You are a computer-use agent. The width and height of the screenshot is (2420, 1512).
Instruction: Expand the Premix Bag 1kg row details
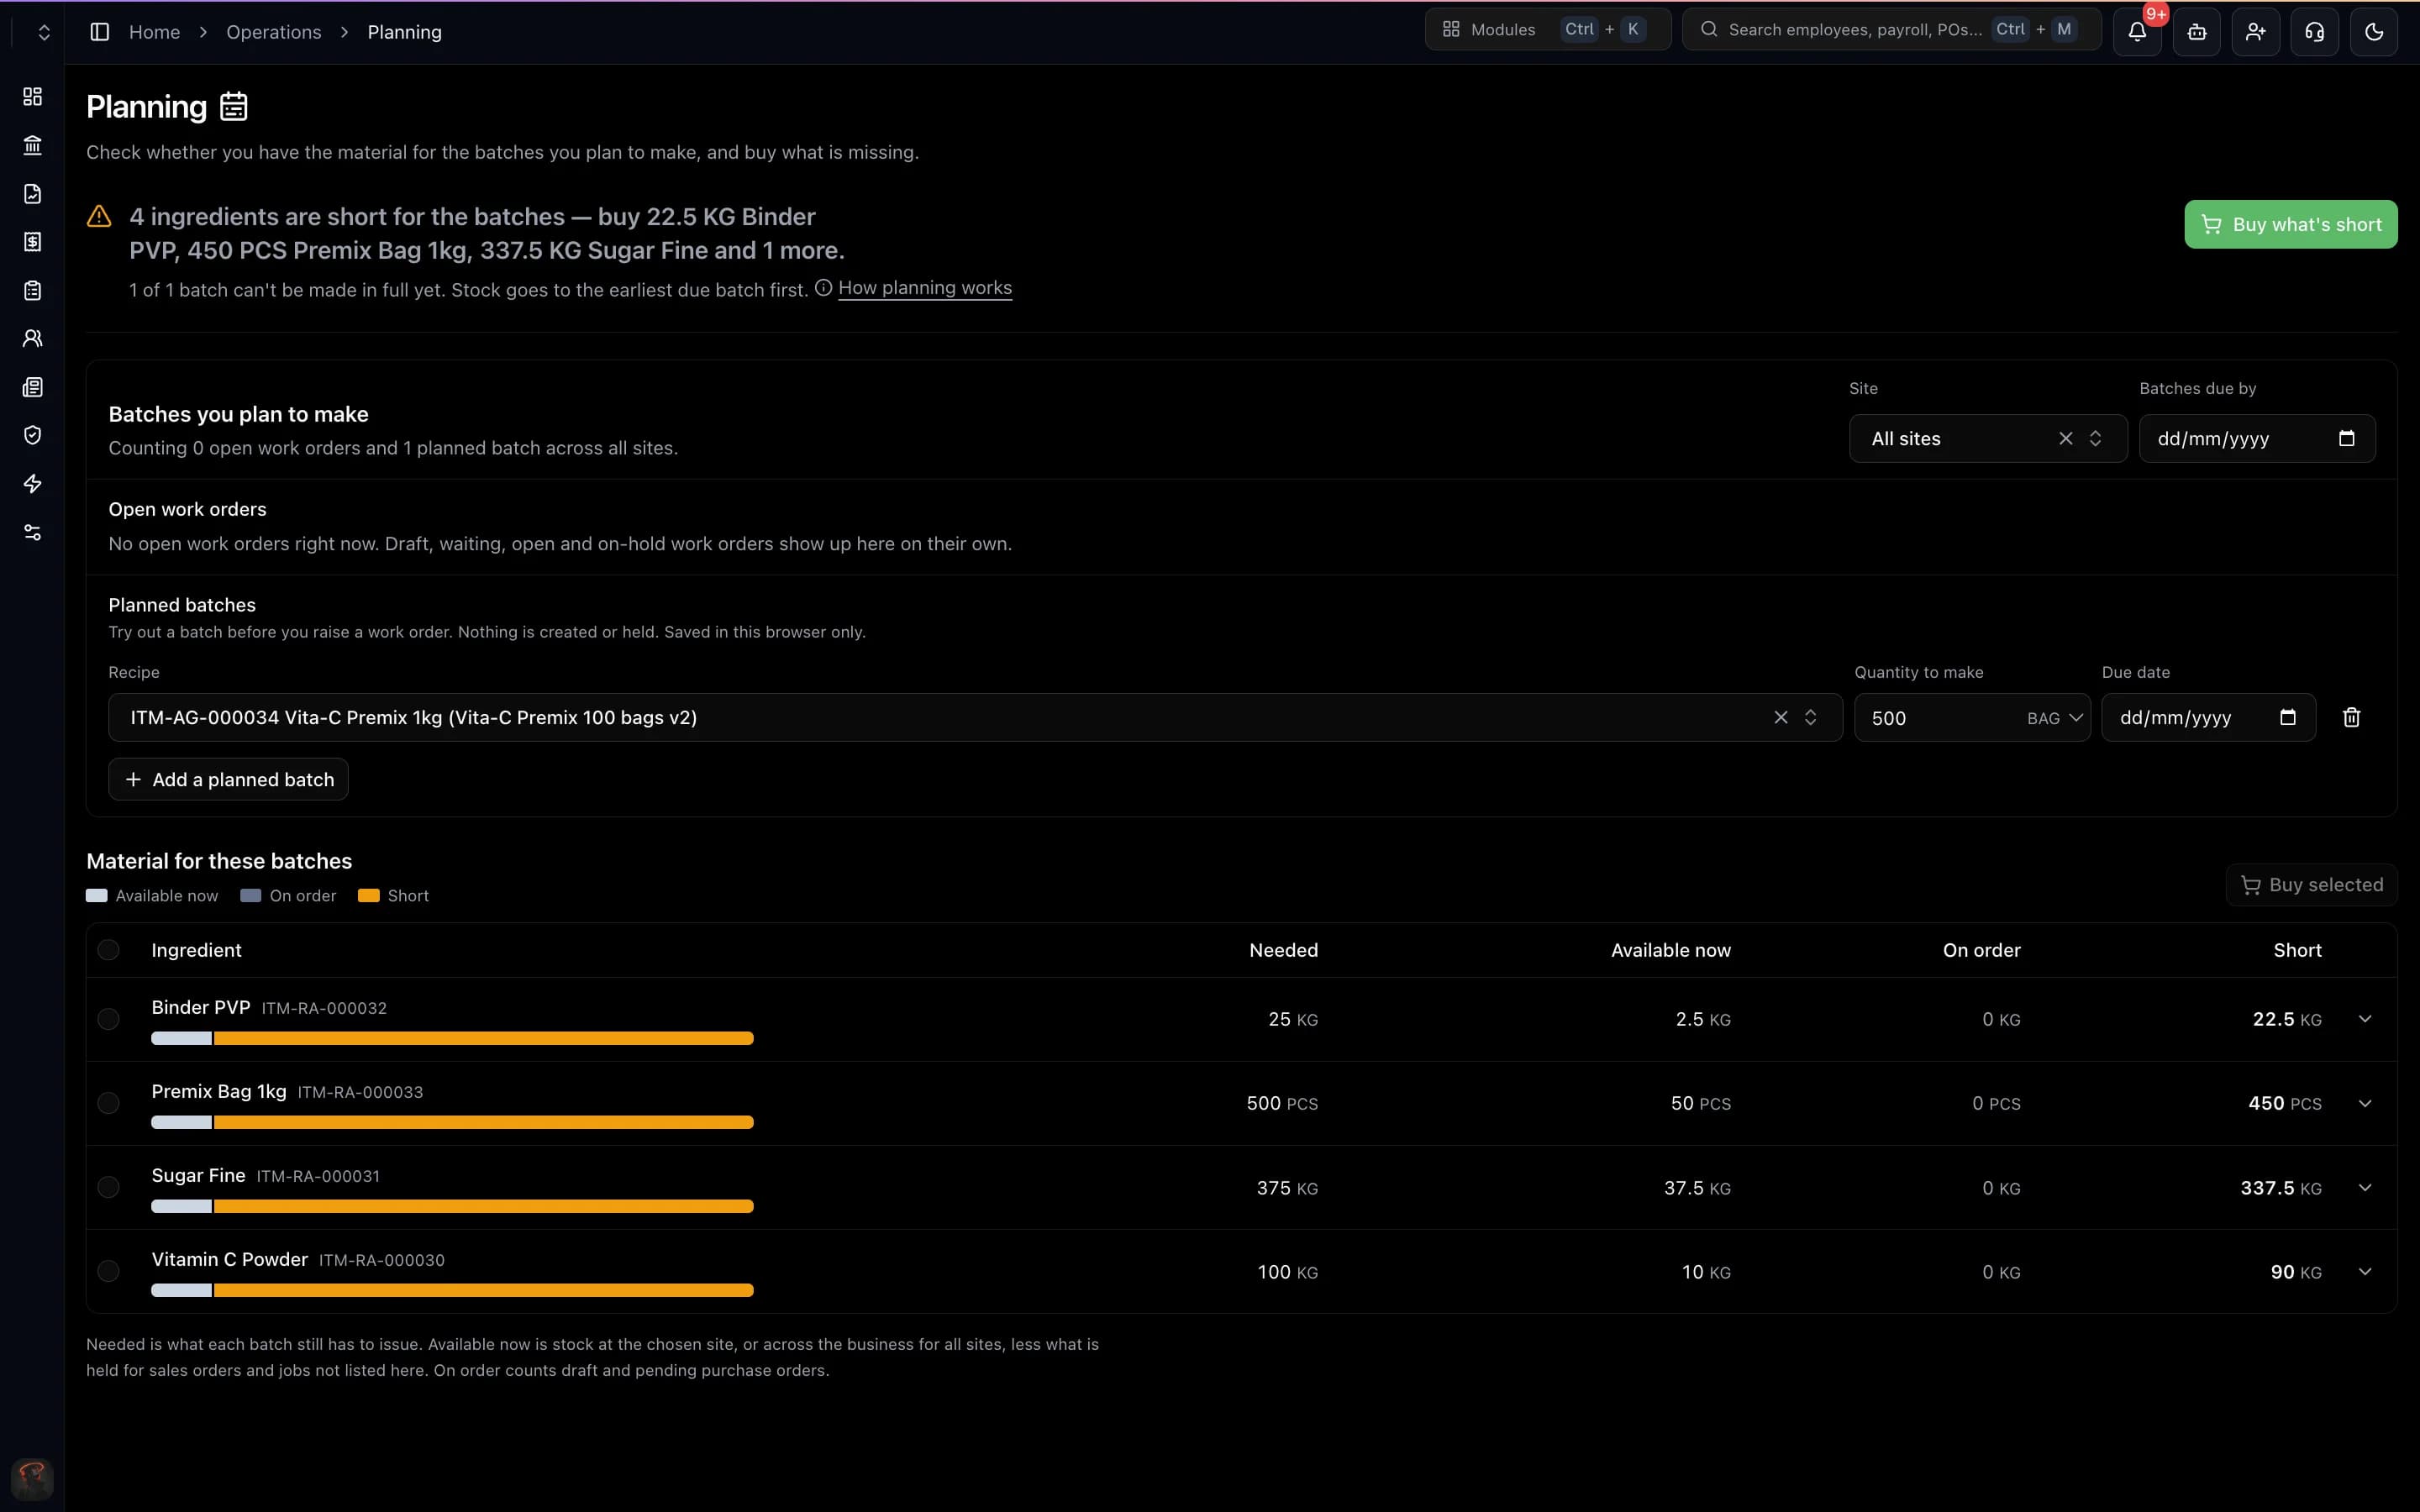pyautogui.click(x=2364, y=1103)
